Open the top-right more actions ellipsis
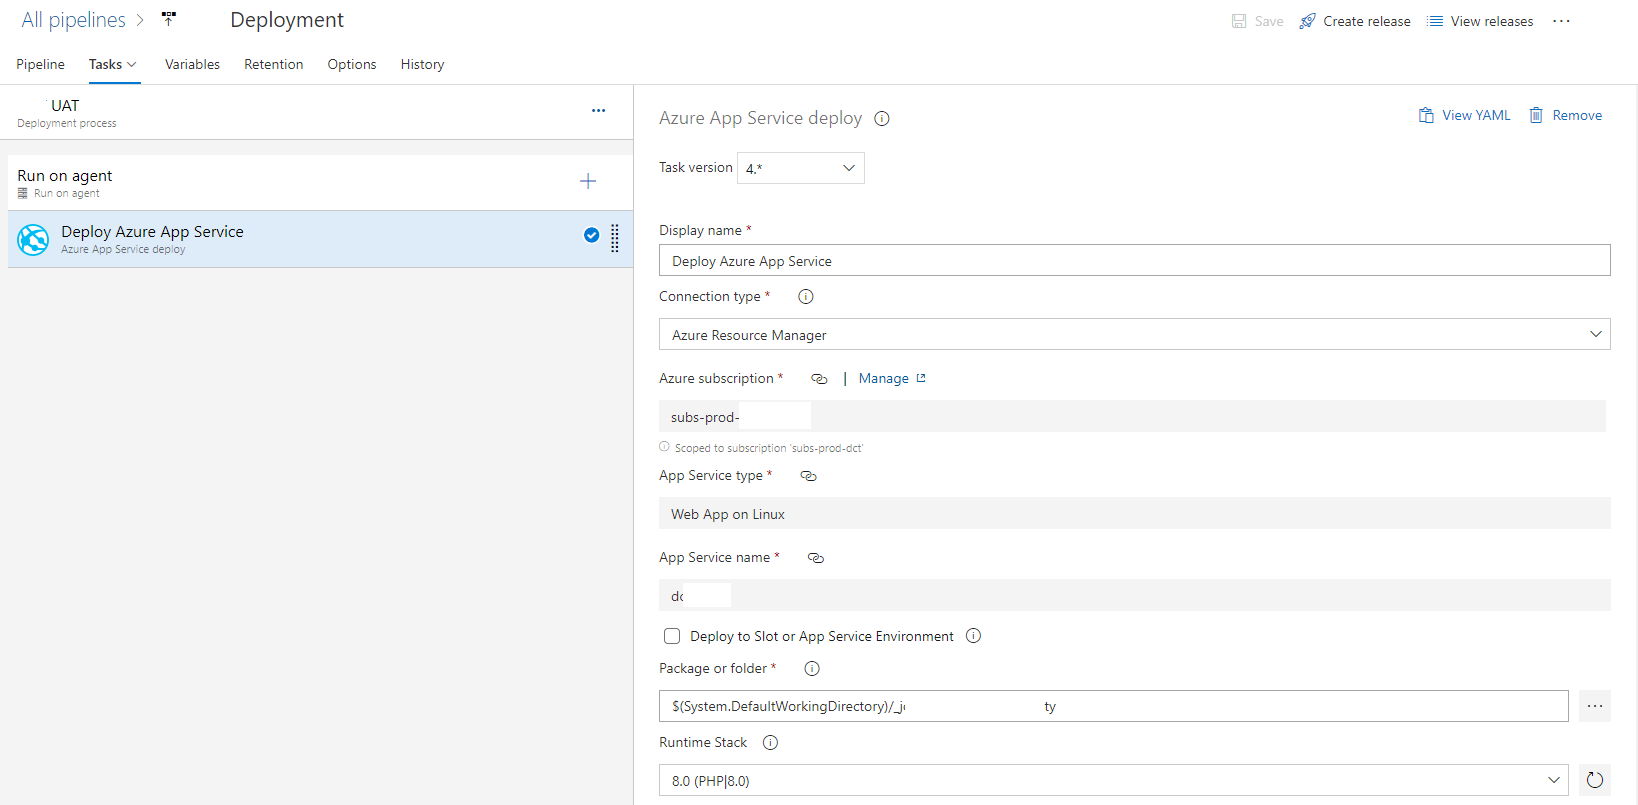Viewport: 1638px width, 805px height. click(x=1561, y=21)
